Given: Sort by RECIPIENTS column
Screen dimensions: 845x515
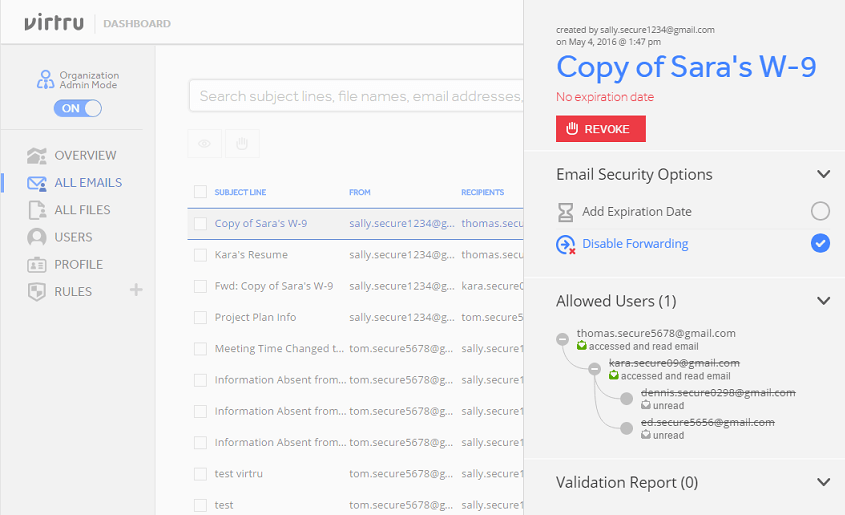Looking at the screenshot, I should coord(482,192).
